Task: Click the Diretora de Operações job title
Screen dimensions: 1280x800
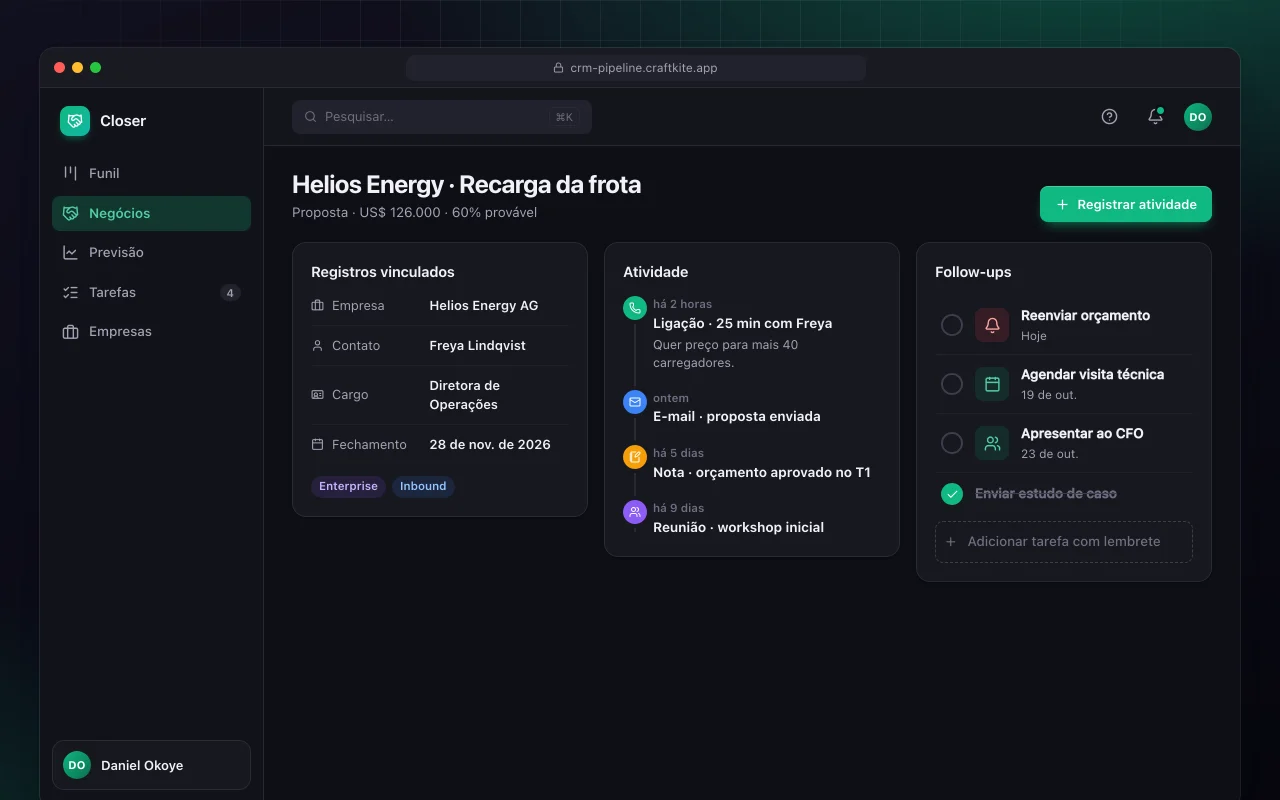Action: tap(464, 395)
